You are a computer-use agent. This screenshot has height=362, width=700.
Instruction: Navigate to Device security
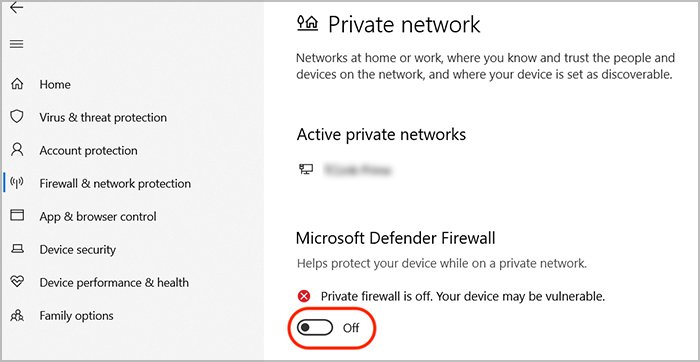[78, 250]
